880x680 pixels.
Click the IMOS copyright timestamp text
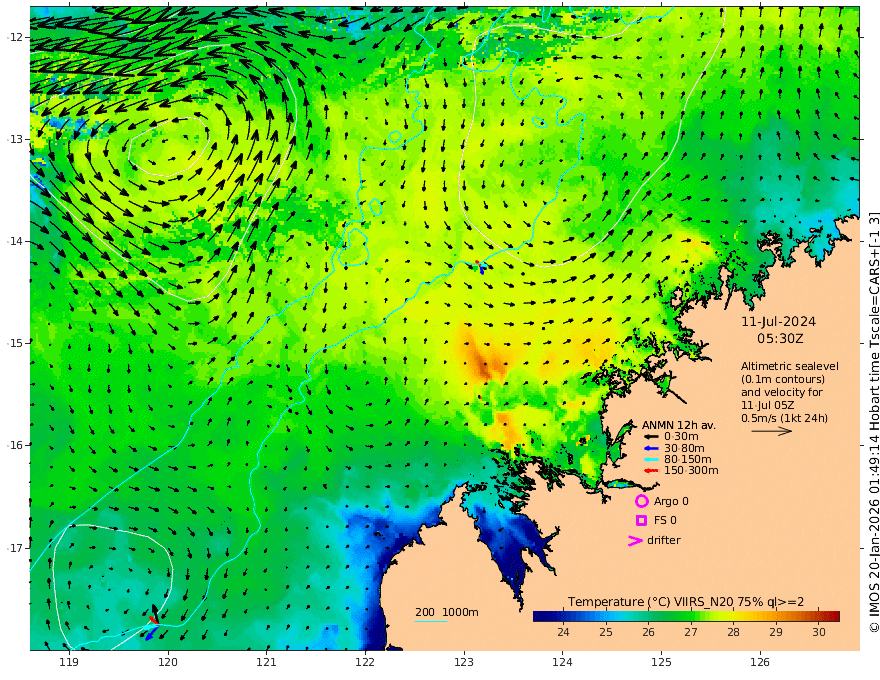[x=873, y=422]
